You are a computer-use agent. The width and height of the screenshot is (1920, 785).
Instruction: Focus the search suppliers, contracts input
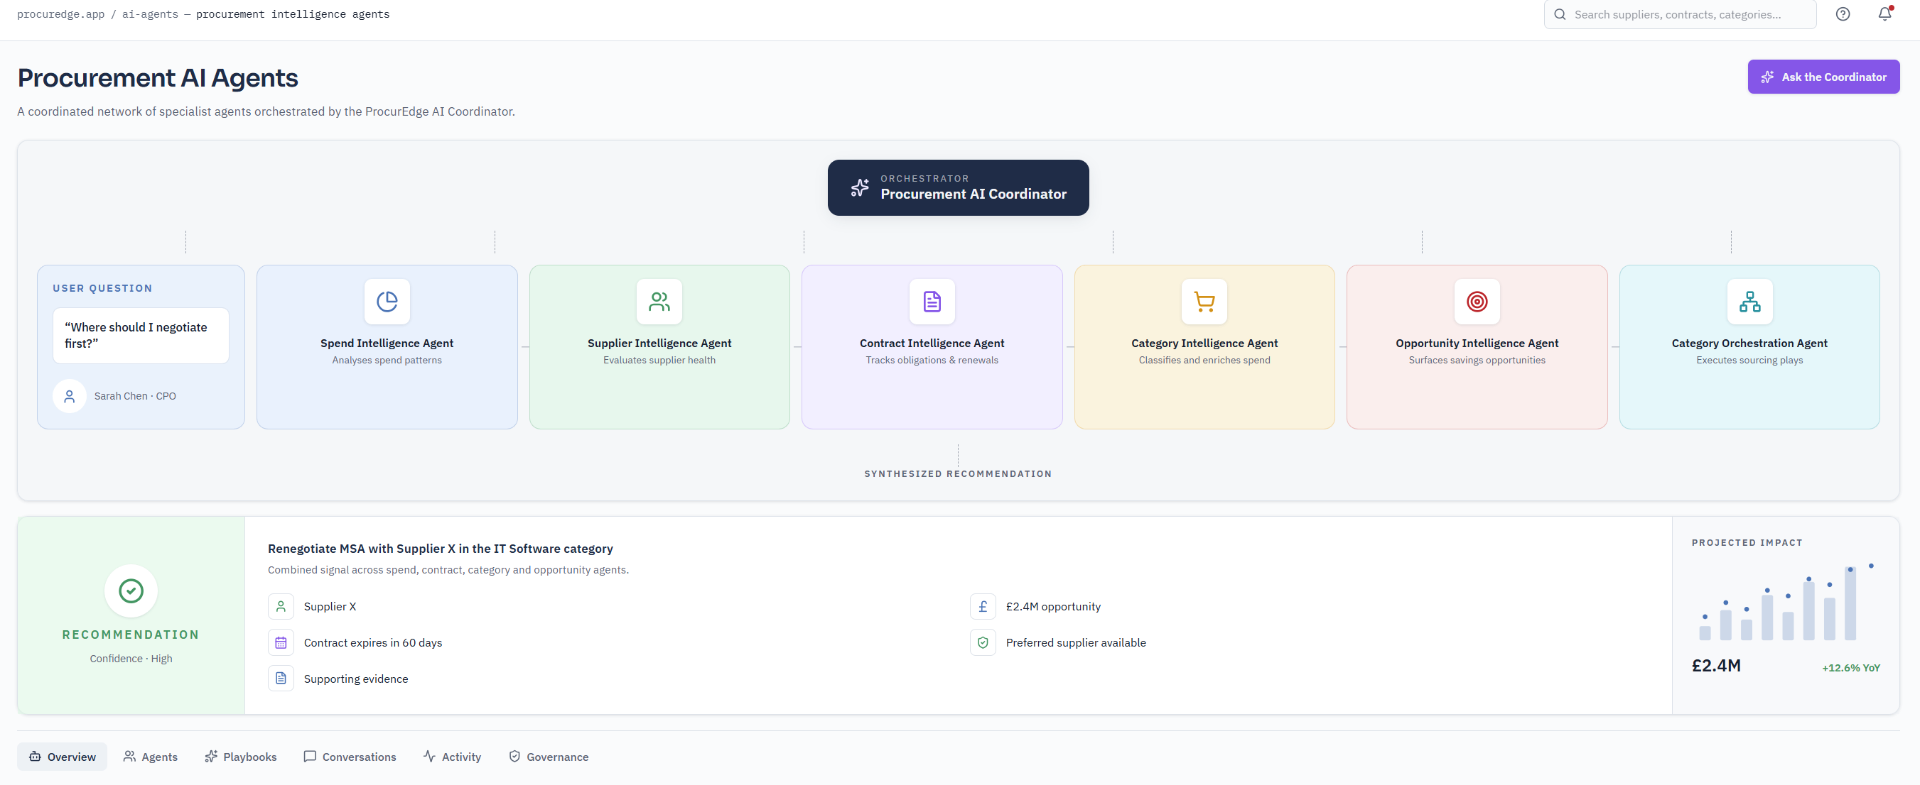[1680, 15]
